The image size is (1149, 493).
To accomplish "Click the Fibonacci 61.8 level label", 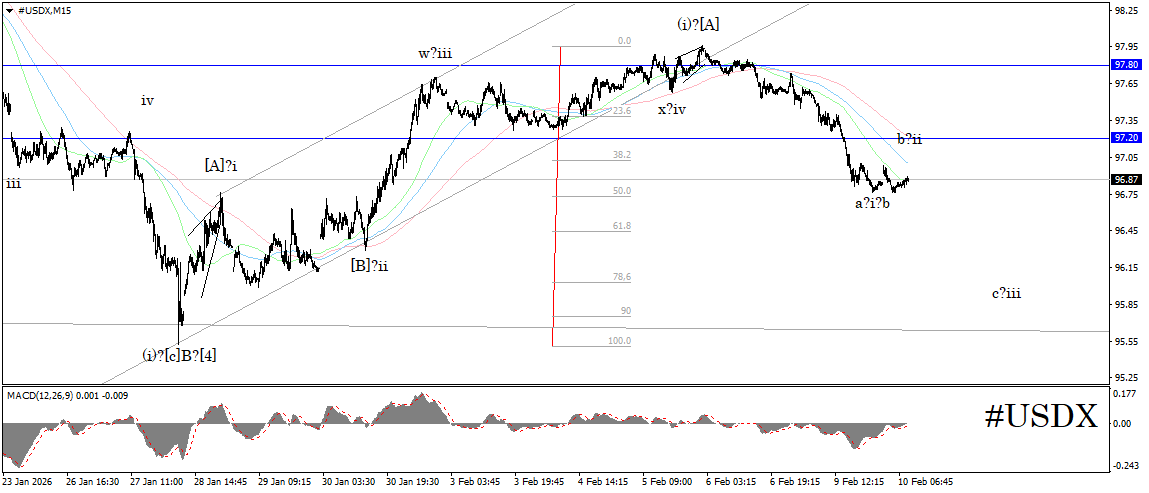I will 622,226.
